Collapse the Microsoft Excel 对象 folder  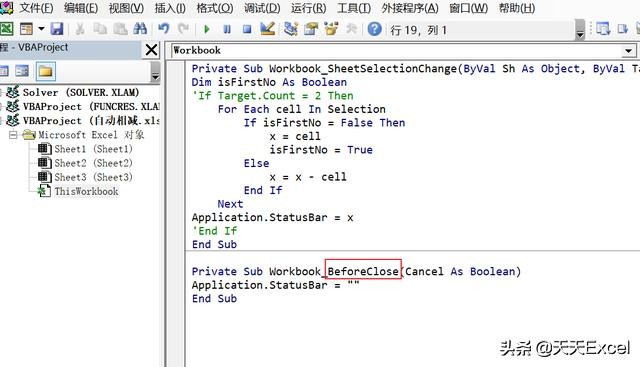click(x=13, y=135)
